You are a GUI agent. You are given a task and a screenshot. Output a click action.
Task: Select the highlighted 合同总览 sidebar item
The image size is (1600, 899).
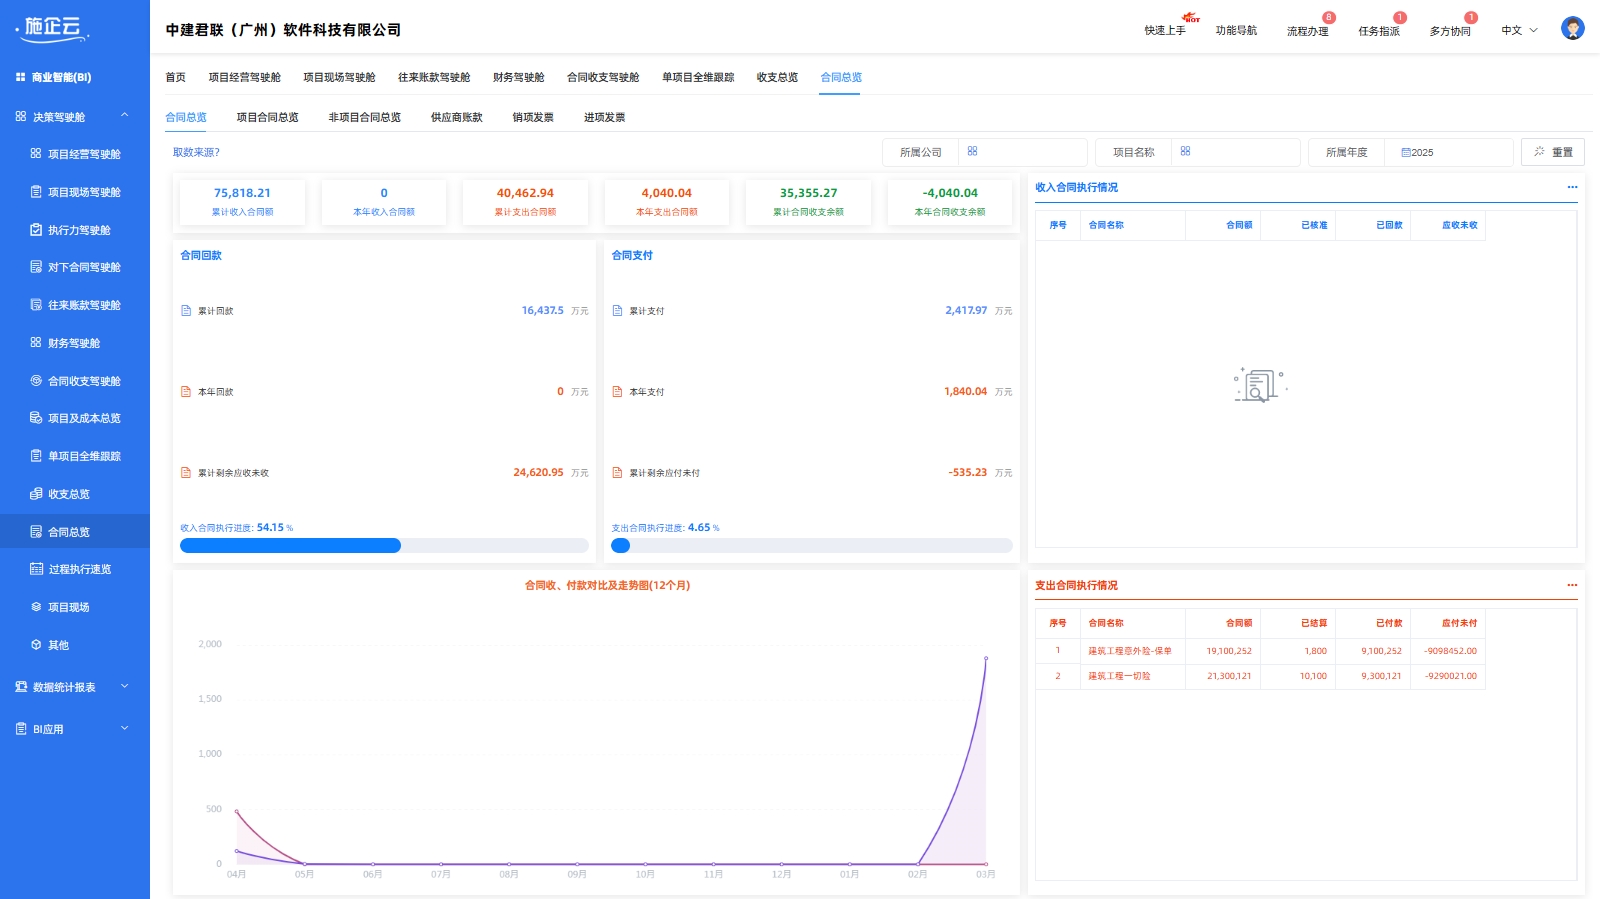pyautogui.click(x=75, y=532)
